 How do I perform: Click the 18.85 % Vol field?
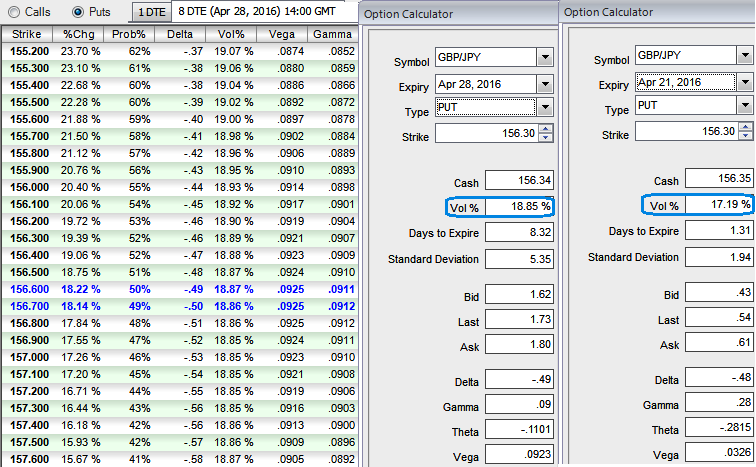[x=518, y=207]
